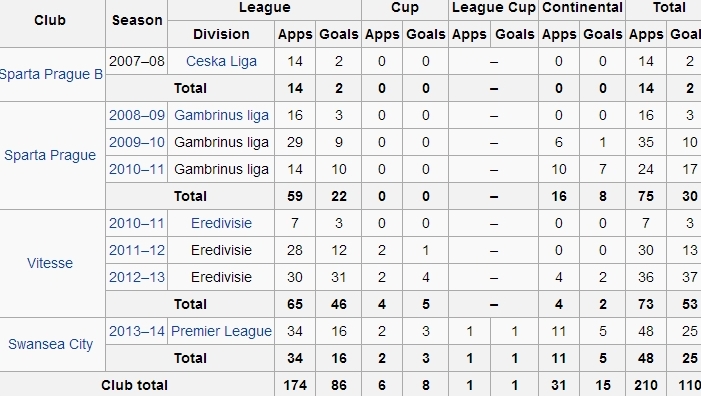Open the 2009–10 season link
The height and width of the screenshot is (396, 701).
tap(137, 142)
